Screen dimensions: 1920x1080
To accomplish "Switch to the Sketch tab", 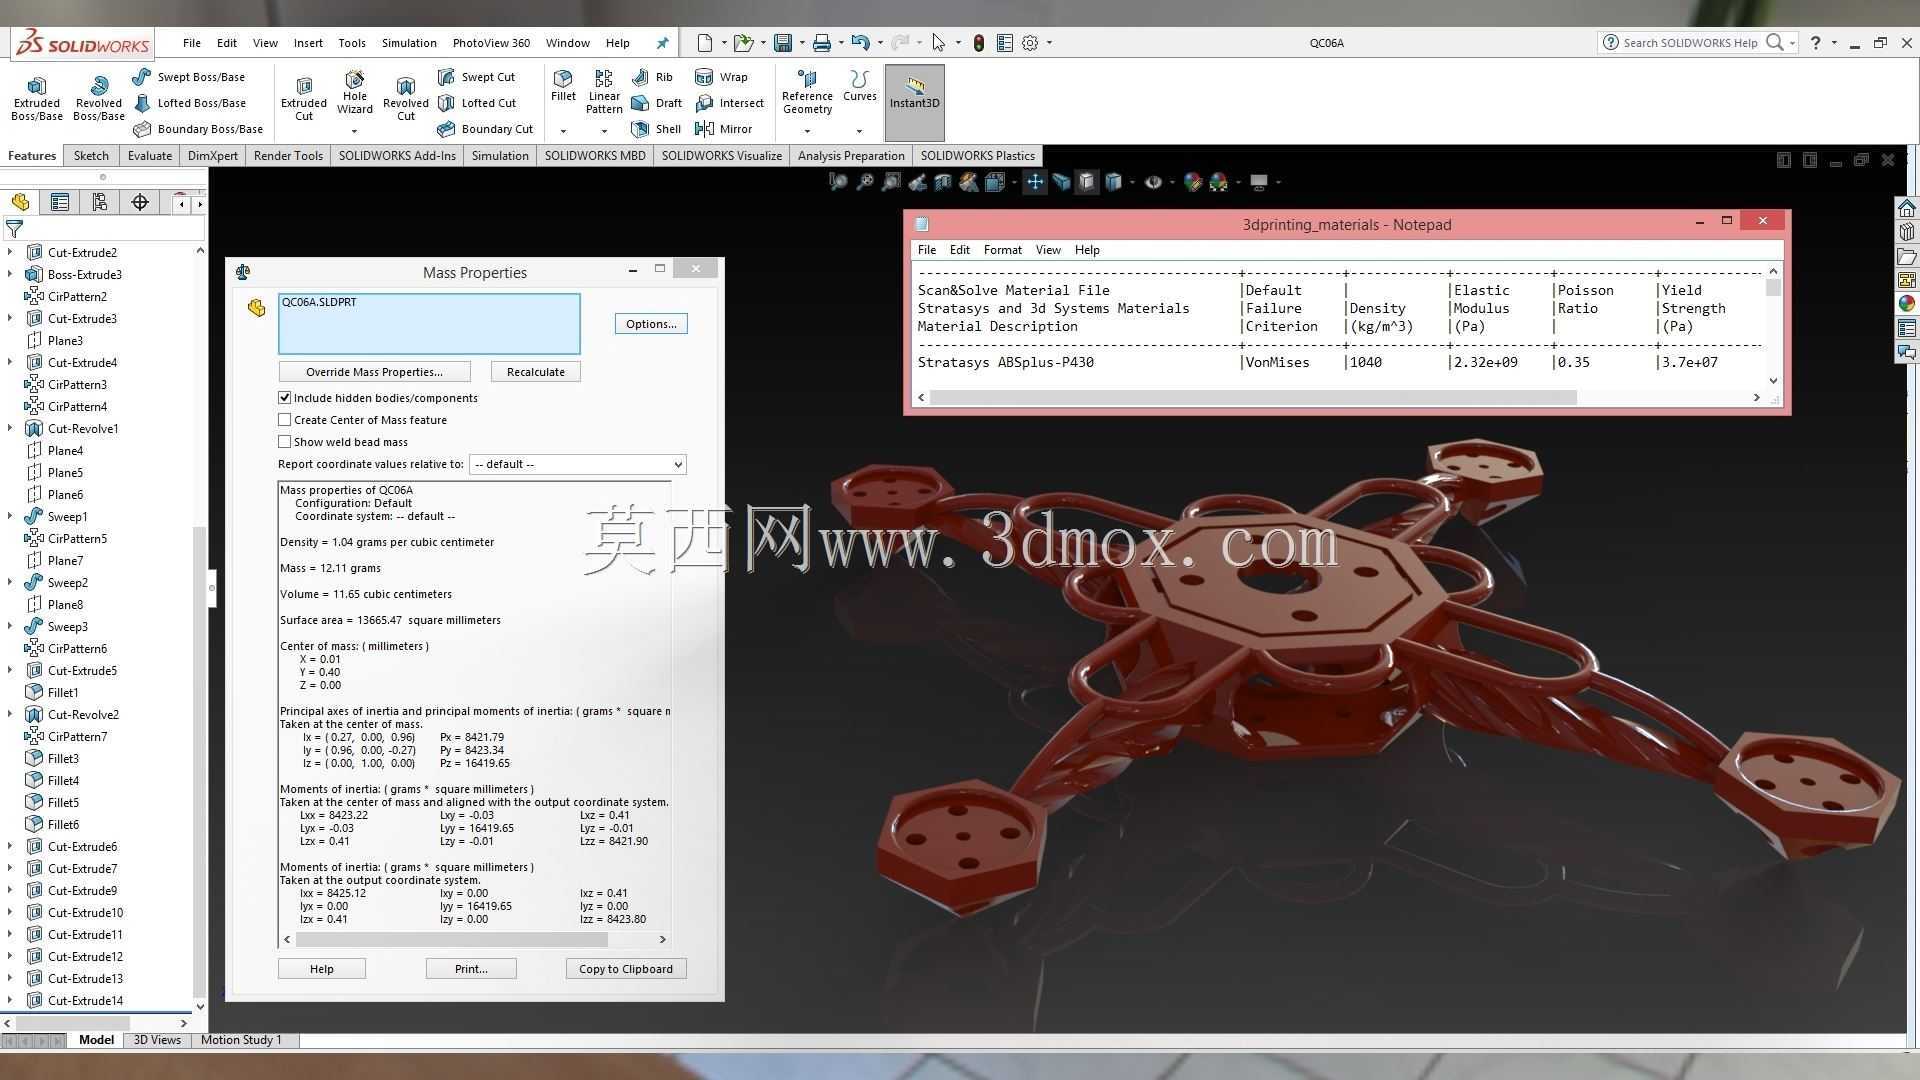I will tap(91, 156).
